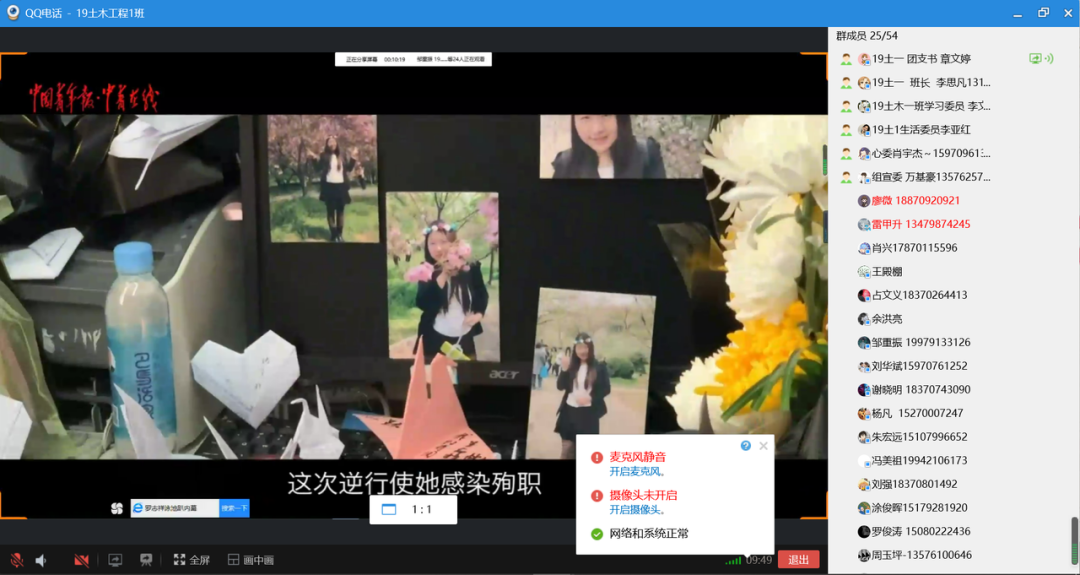Toggle picture-in-picture 画中画 mode
Viewport: 1080px width, 575px height.
pos(250,560)
